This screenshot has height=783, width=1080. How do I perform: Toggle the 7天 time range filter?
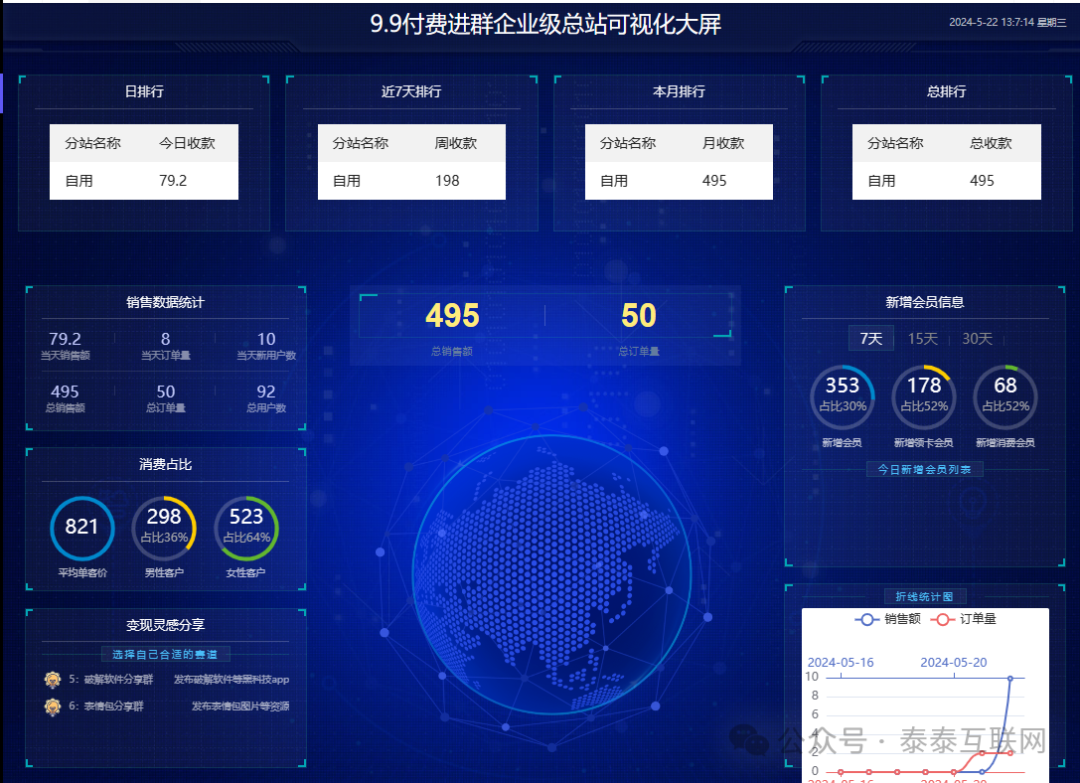(x=870, y=338)
